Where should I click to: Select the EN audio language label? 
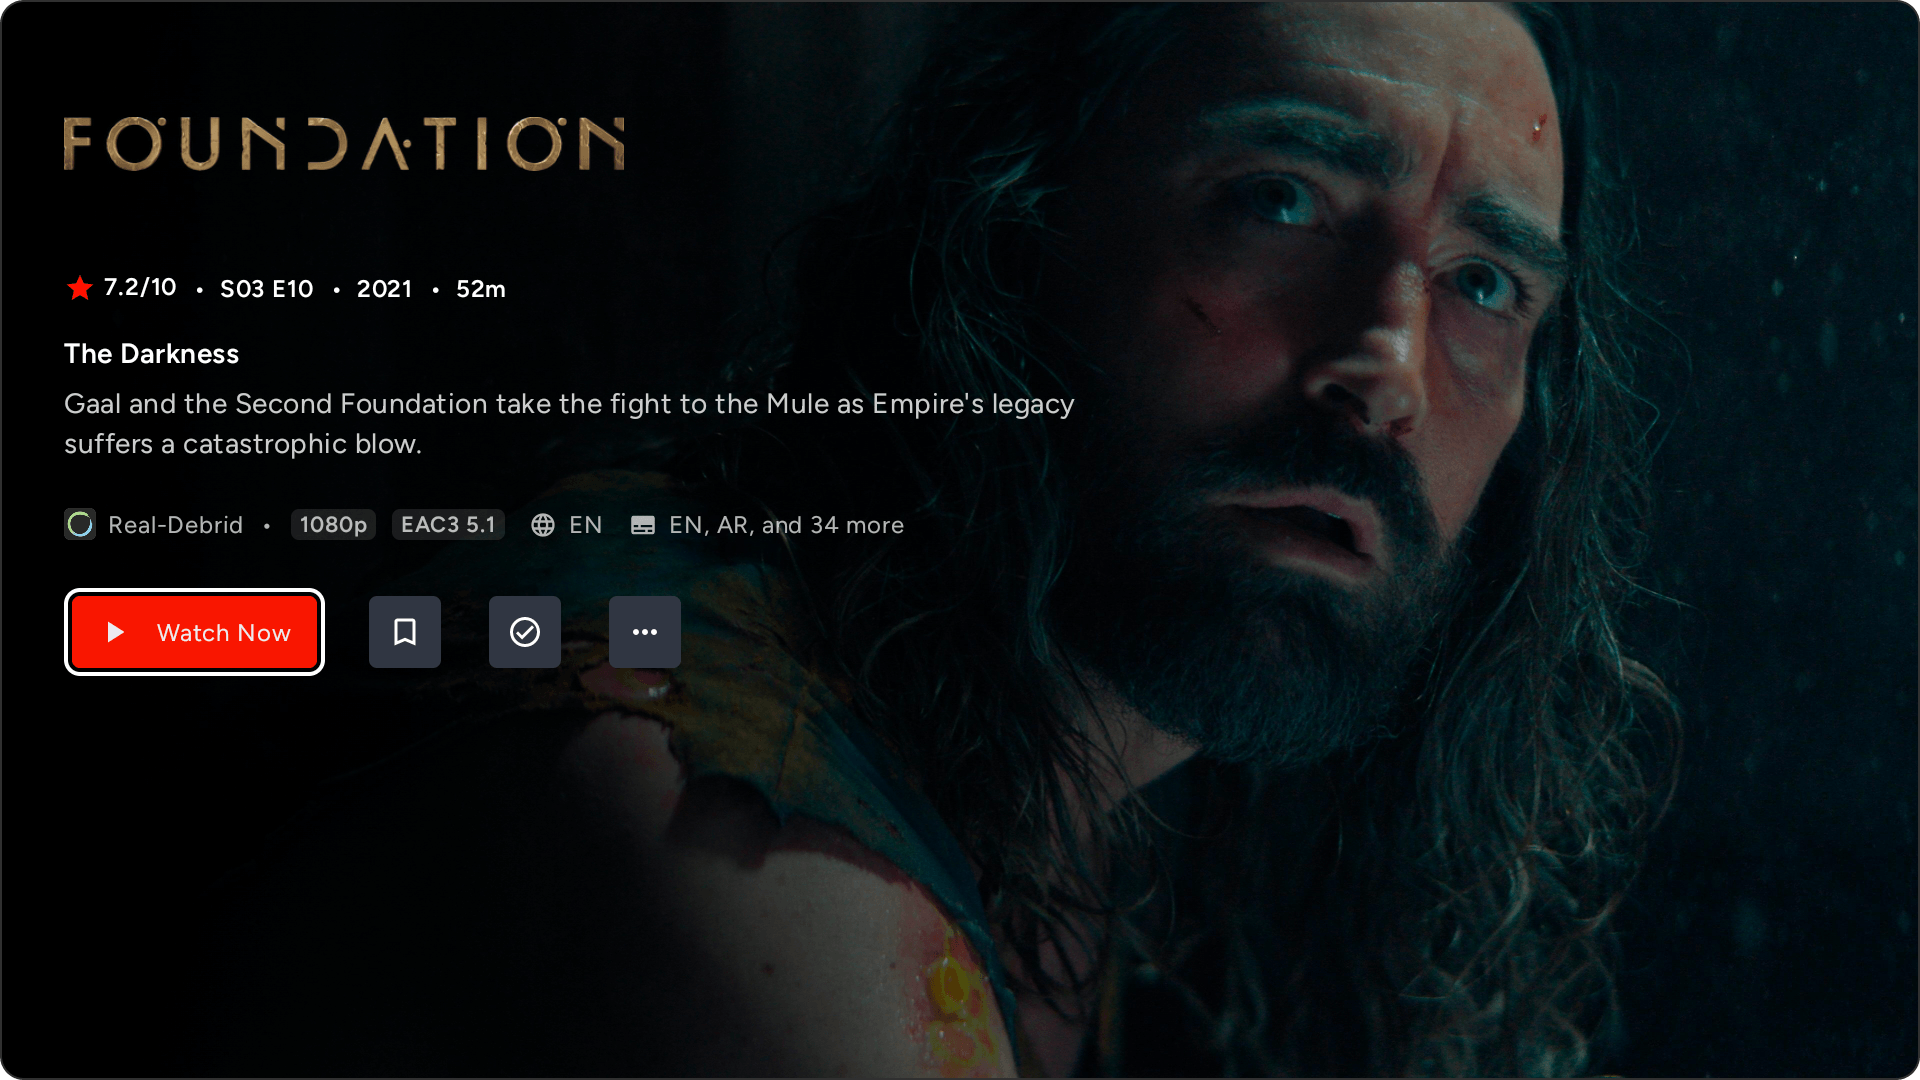coord(585,525)
